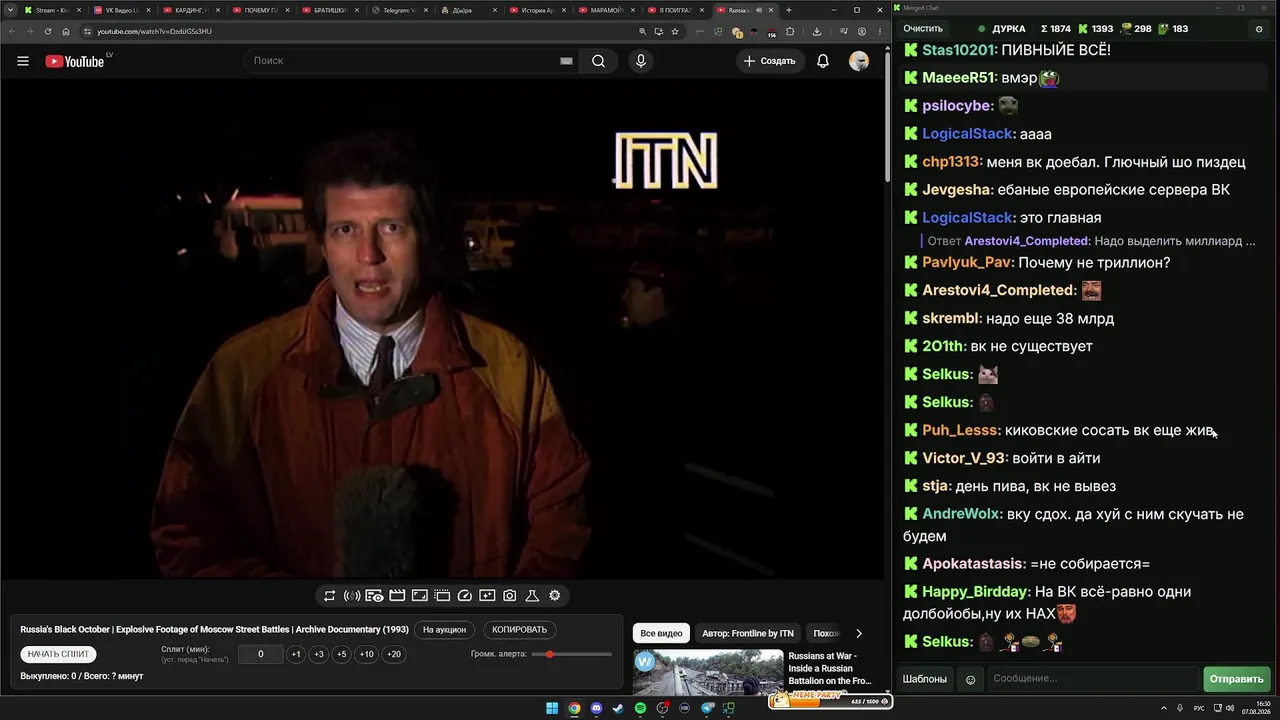Open the on-screen keyboard in search box

point(566,61)
